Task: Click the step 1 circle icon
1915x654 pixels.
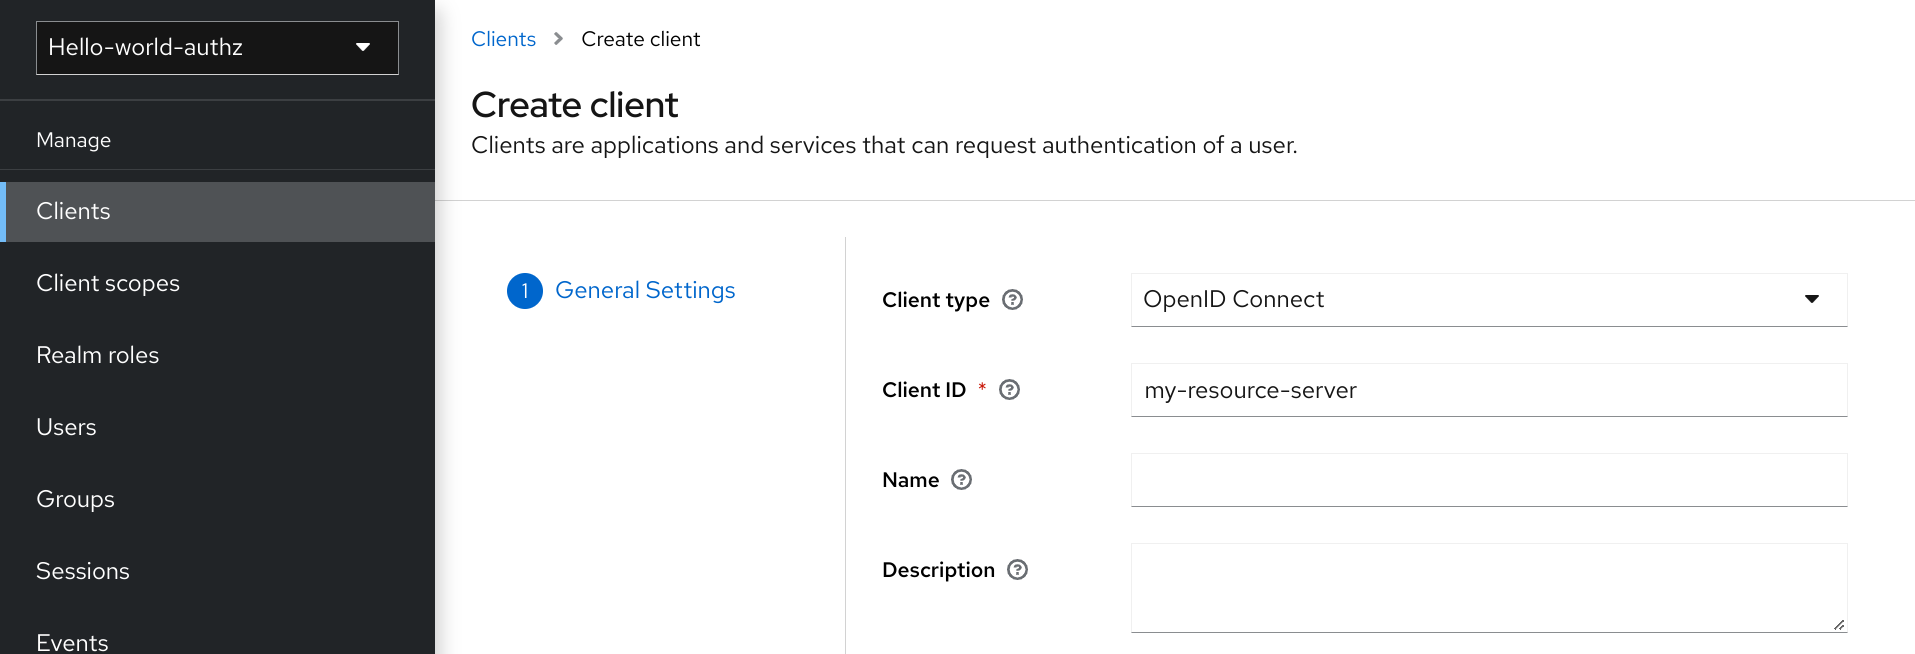Action: [524, 291]
